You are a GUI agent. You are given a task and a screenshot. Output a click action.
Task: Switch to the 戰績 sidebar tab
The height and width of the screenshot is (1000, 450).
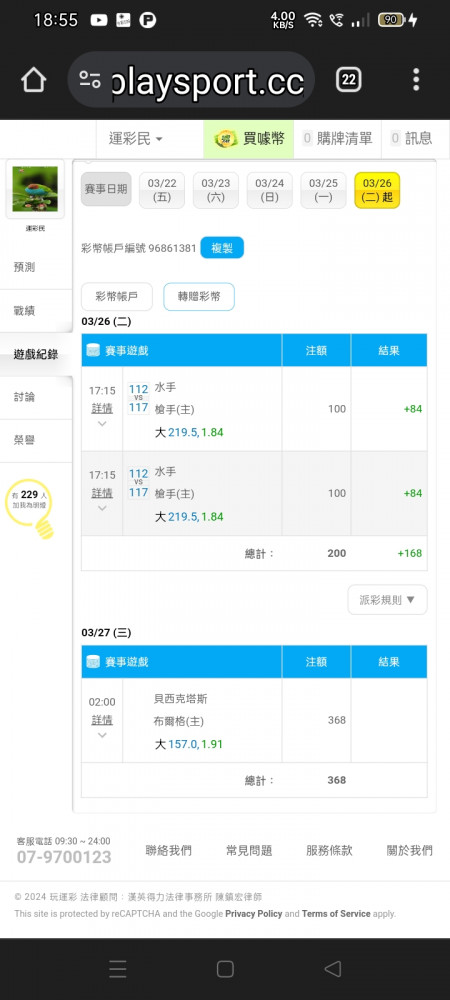click(x=36, y=311)
